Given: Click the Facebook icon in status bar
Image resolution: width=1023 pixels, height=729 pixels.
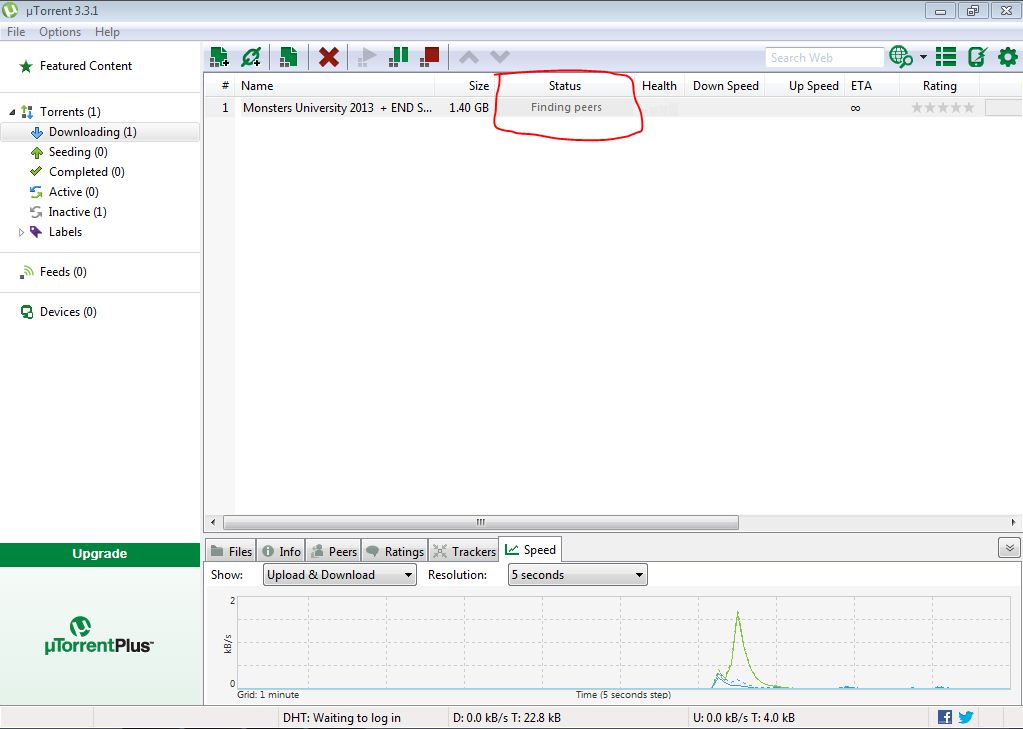Looking at the screenshot, I should click(x=944, y=717).
